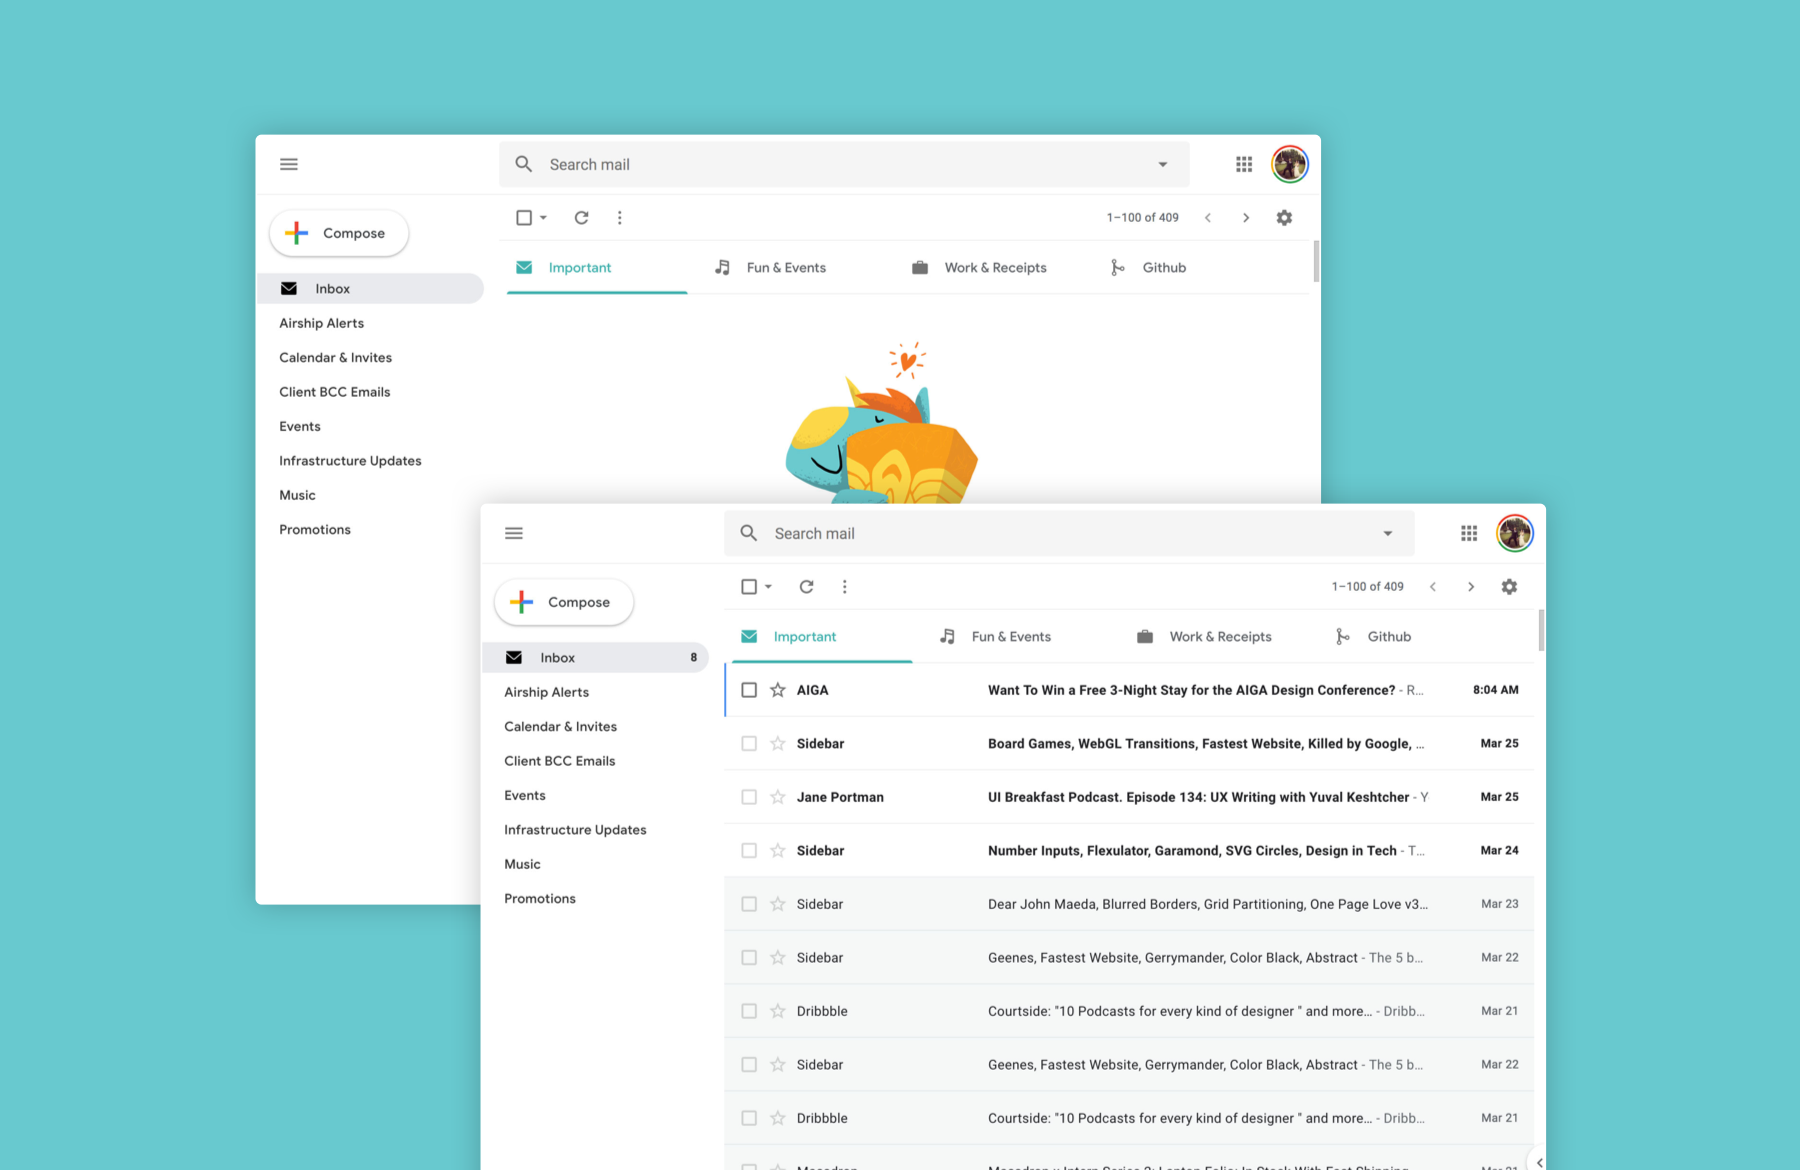This screenshot has width=1800, height=1170.
Task: Open select-all dropdown arrow in the front window
Action: click(x=768, y=587)
